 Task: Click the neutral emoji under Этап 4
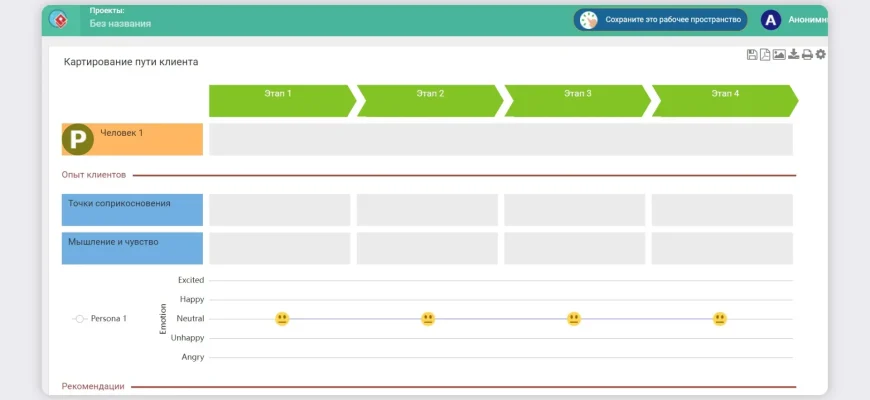(720, 319)
